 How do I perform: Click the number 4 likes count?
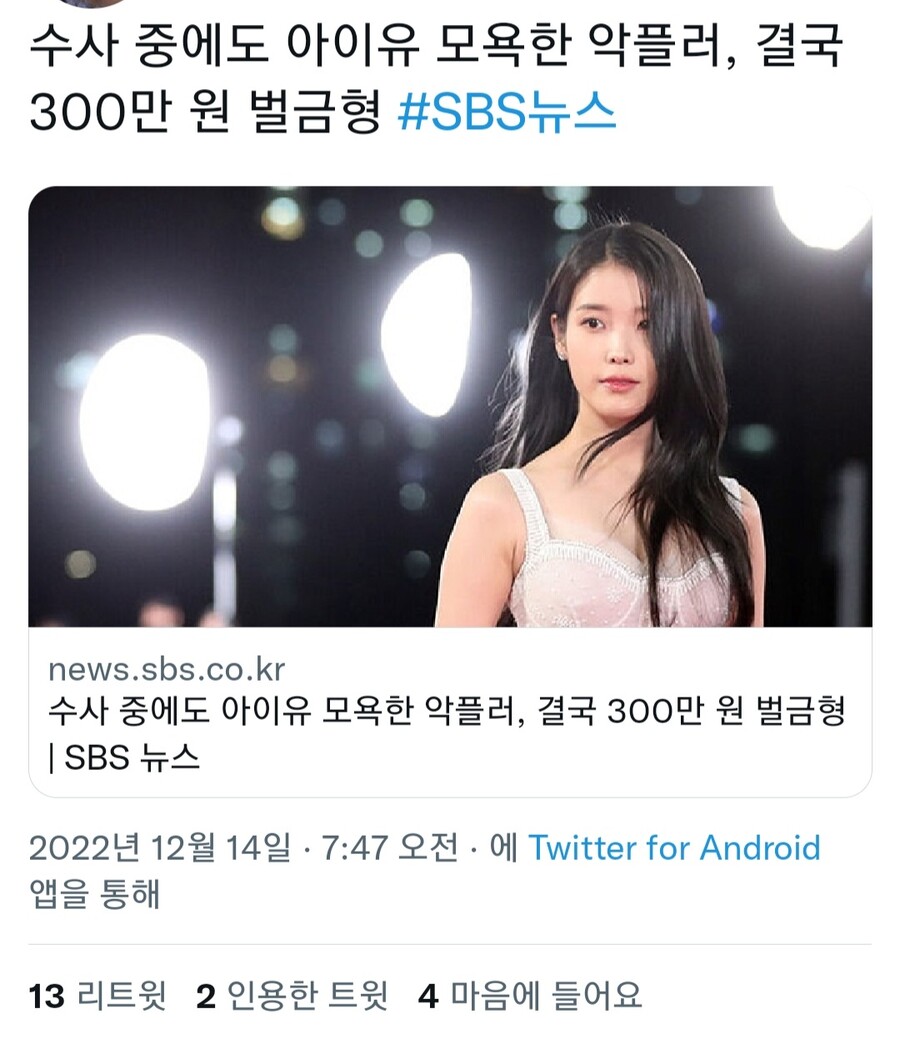click(429, 996)
